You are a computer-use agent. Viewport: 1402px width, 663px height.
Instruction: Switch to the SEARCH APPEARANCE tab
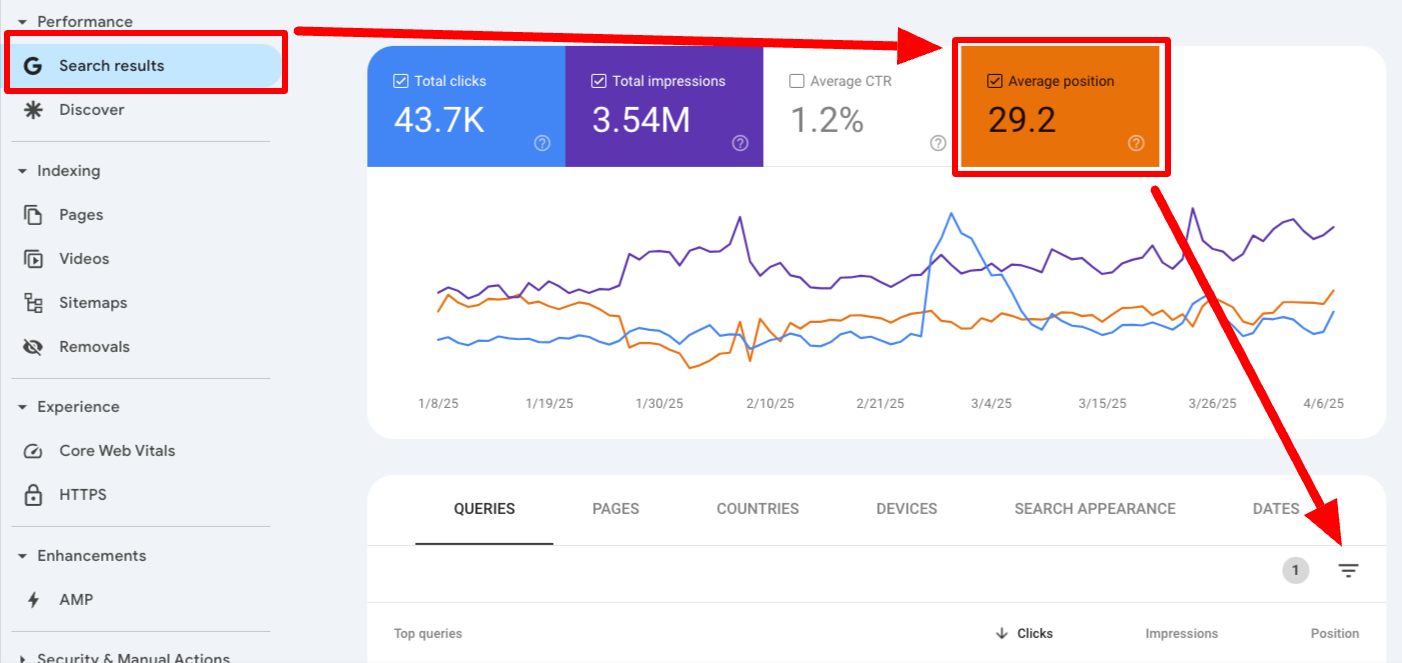(1095, 509)
